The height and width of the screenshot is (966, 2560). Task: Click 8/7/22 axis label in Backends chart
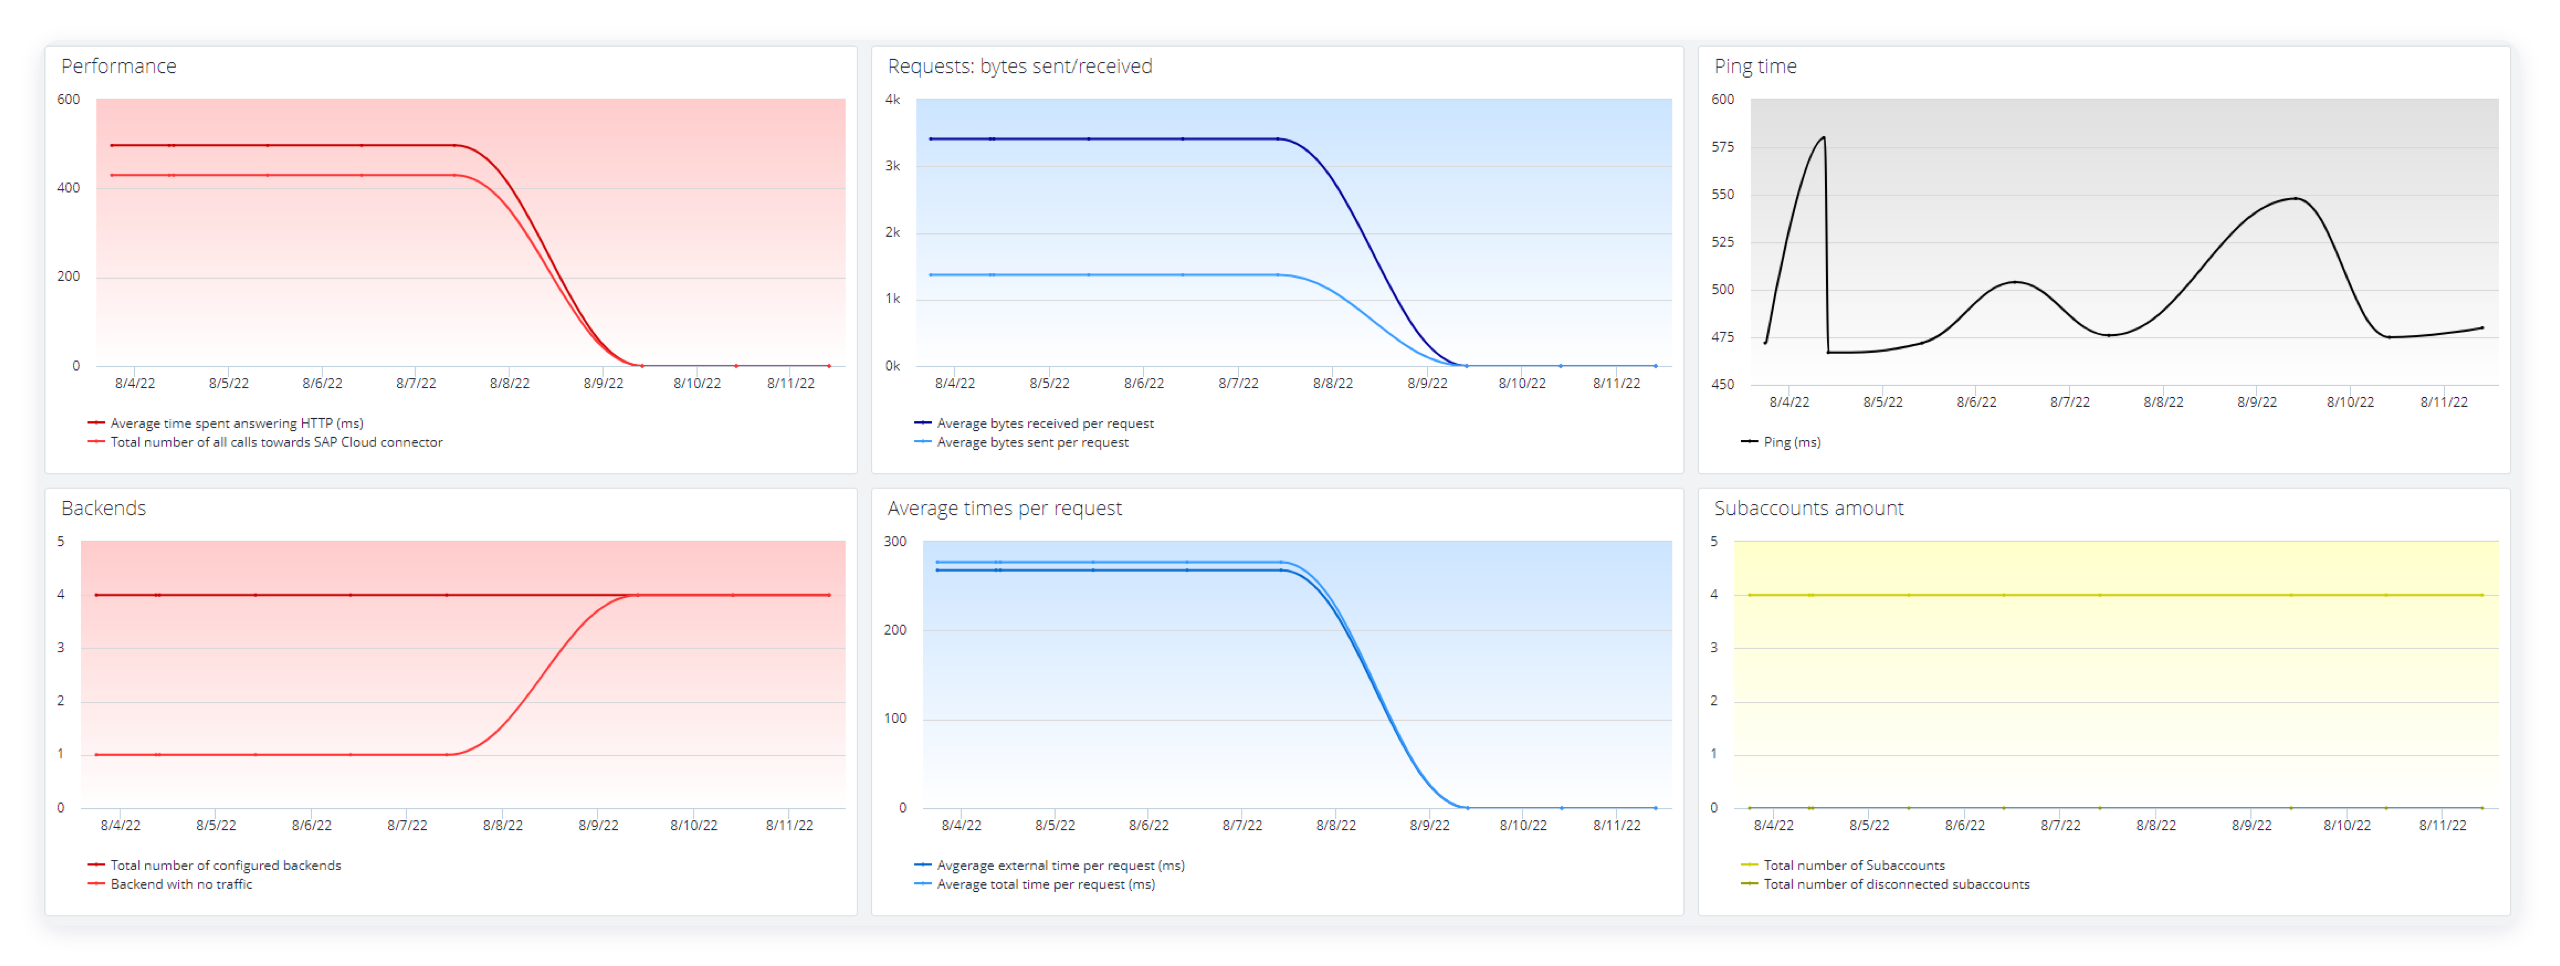(407, 825)
